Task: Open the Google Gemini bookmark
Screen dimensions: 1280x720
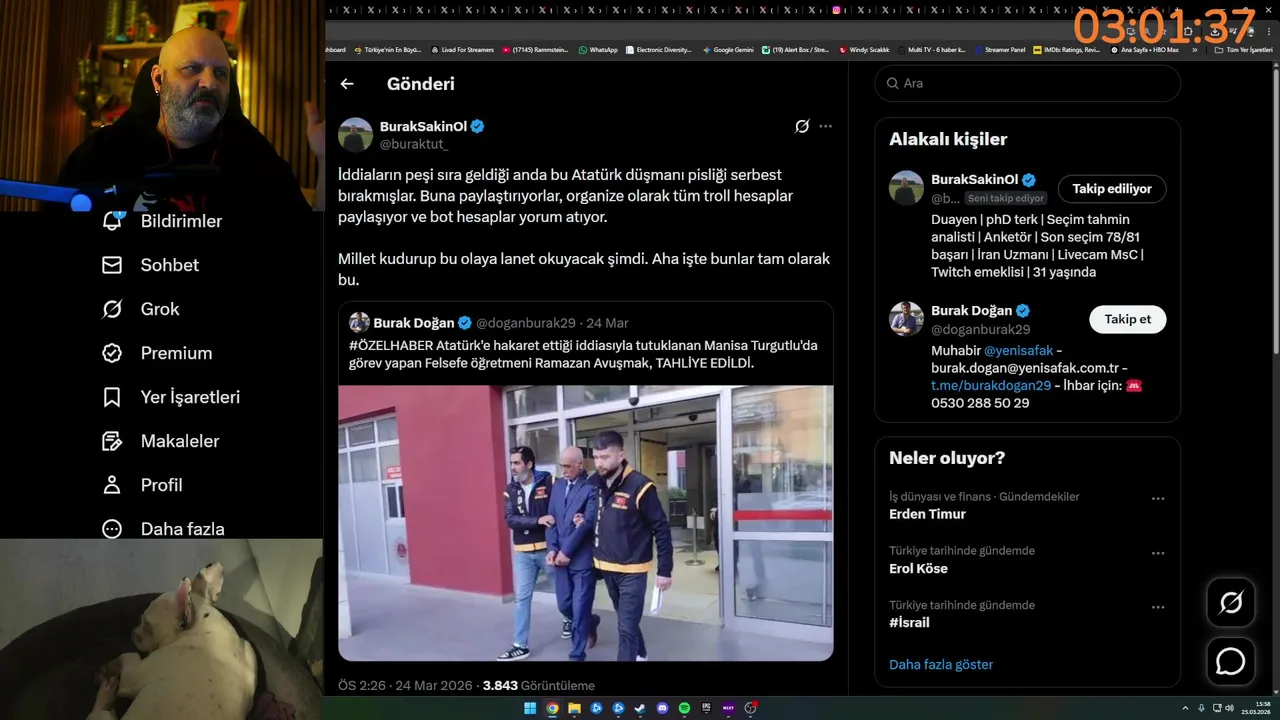Action: 727,49
